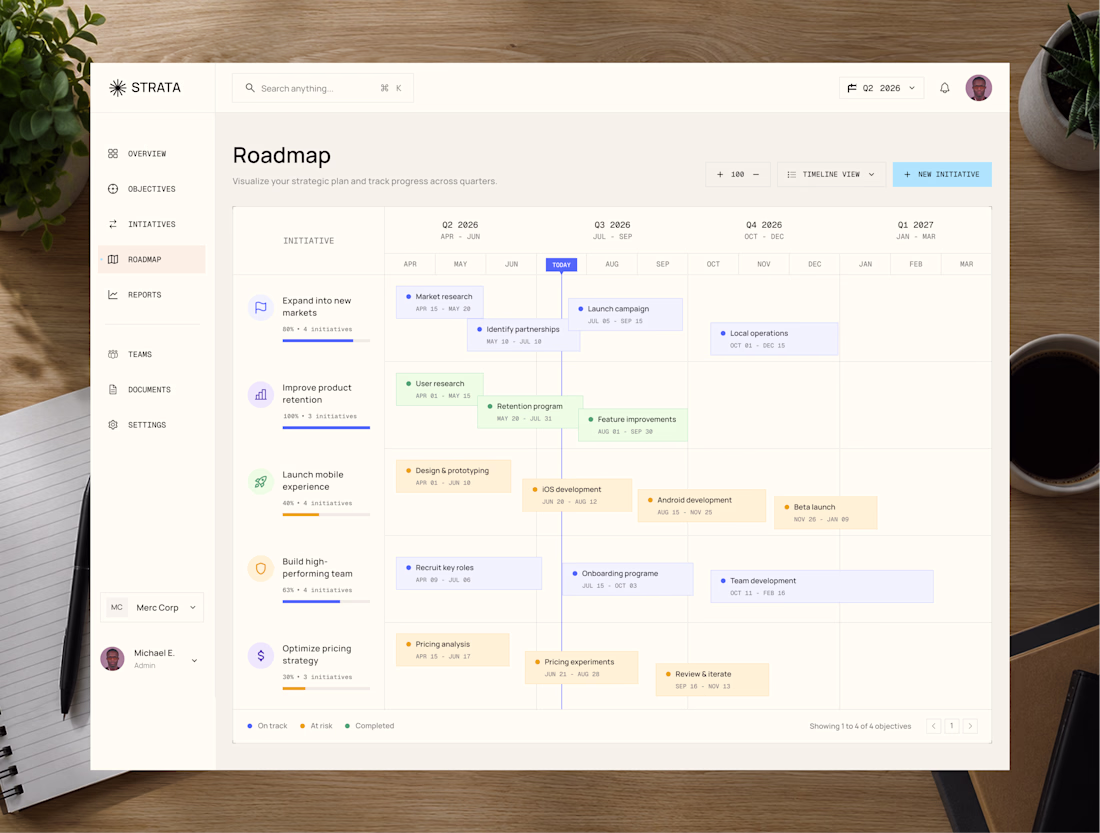
Task: Open the Android development task bar
Action: point(702,506)
